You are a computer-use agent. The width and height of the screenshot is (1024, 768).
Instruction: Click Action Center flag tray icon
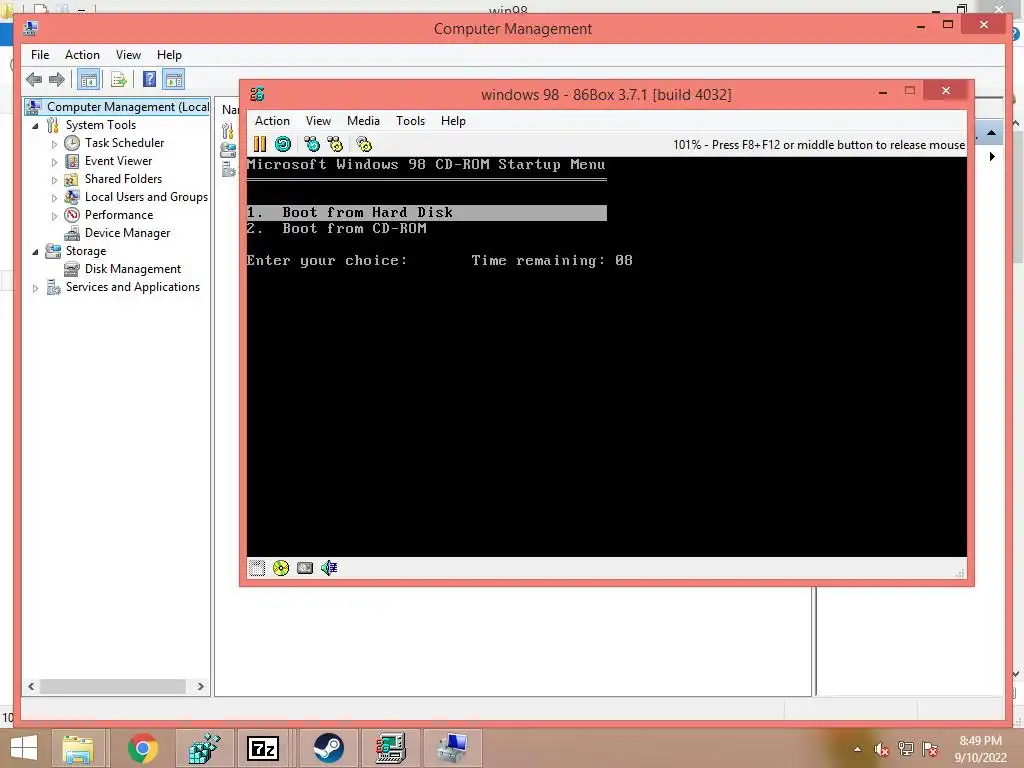point(930,749)
